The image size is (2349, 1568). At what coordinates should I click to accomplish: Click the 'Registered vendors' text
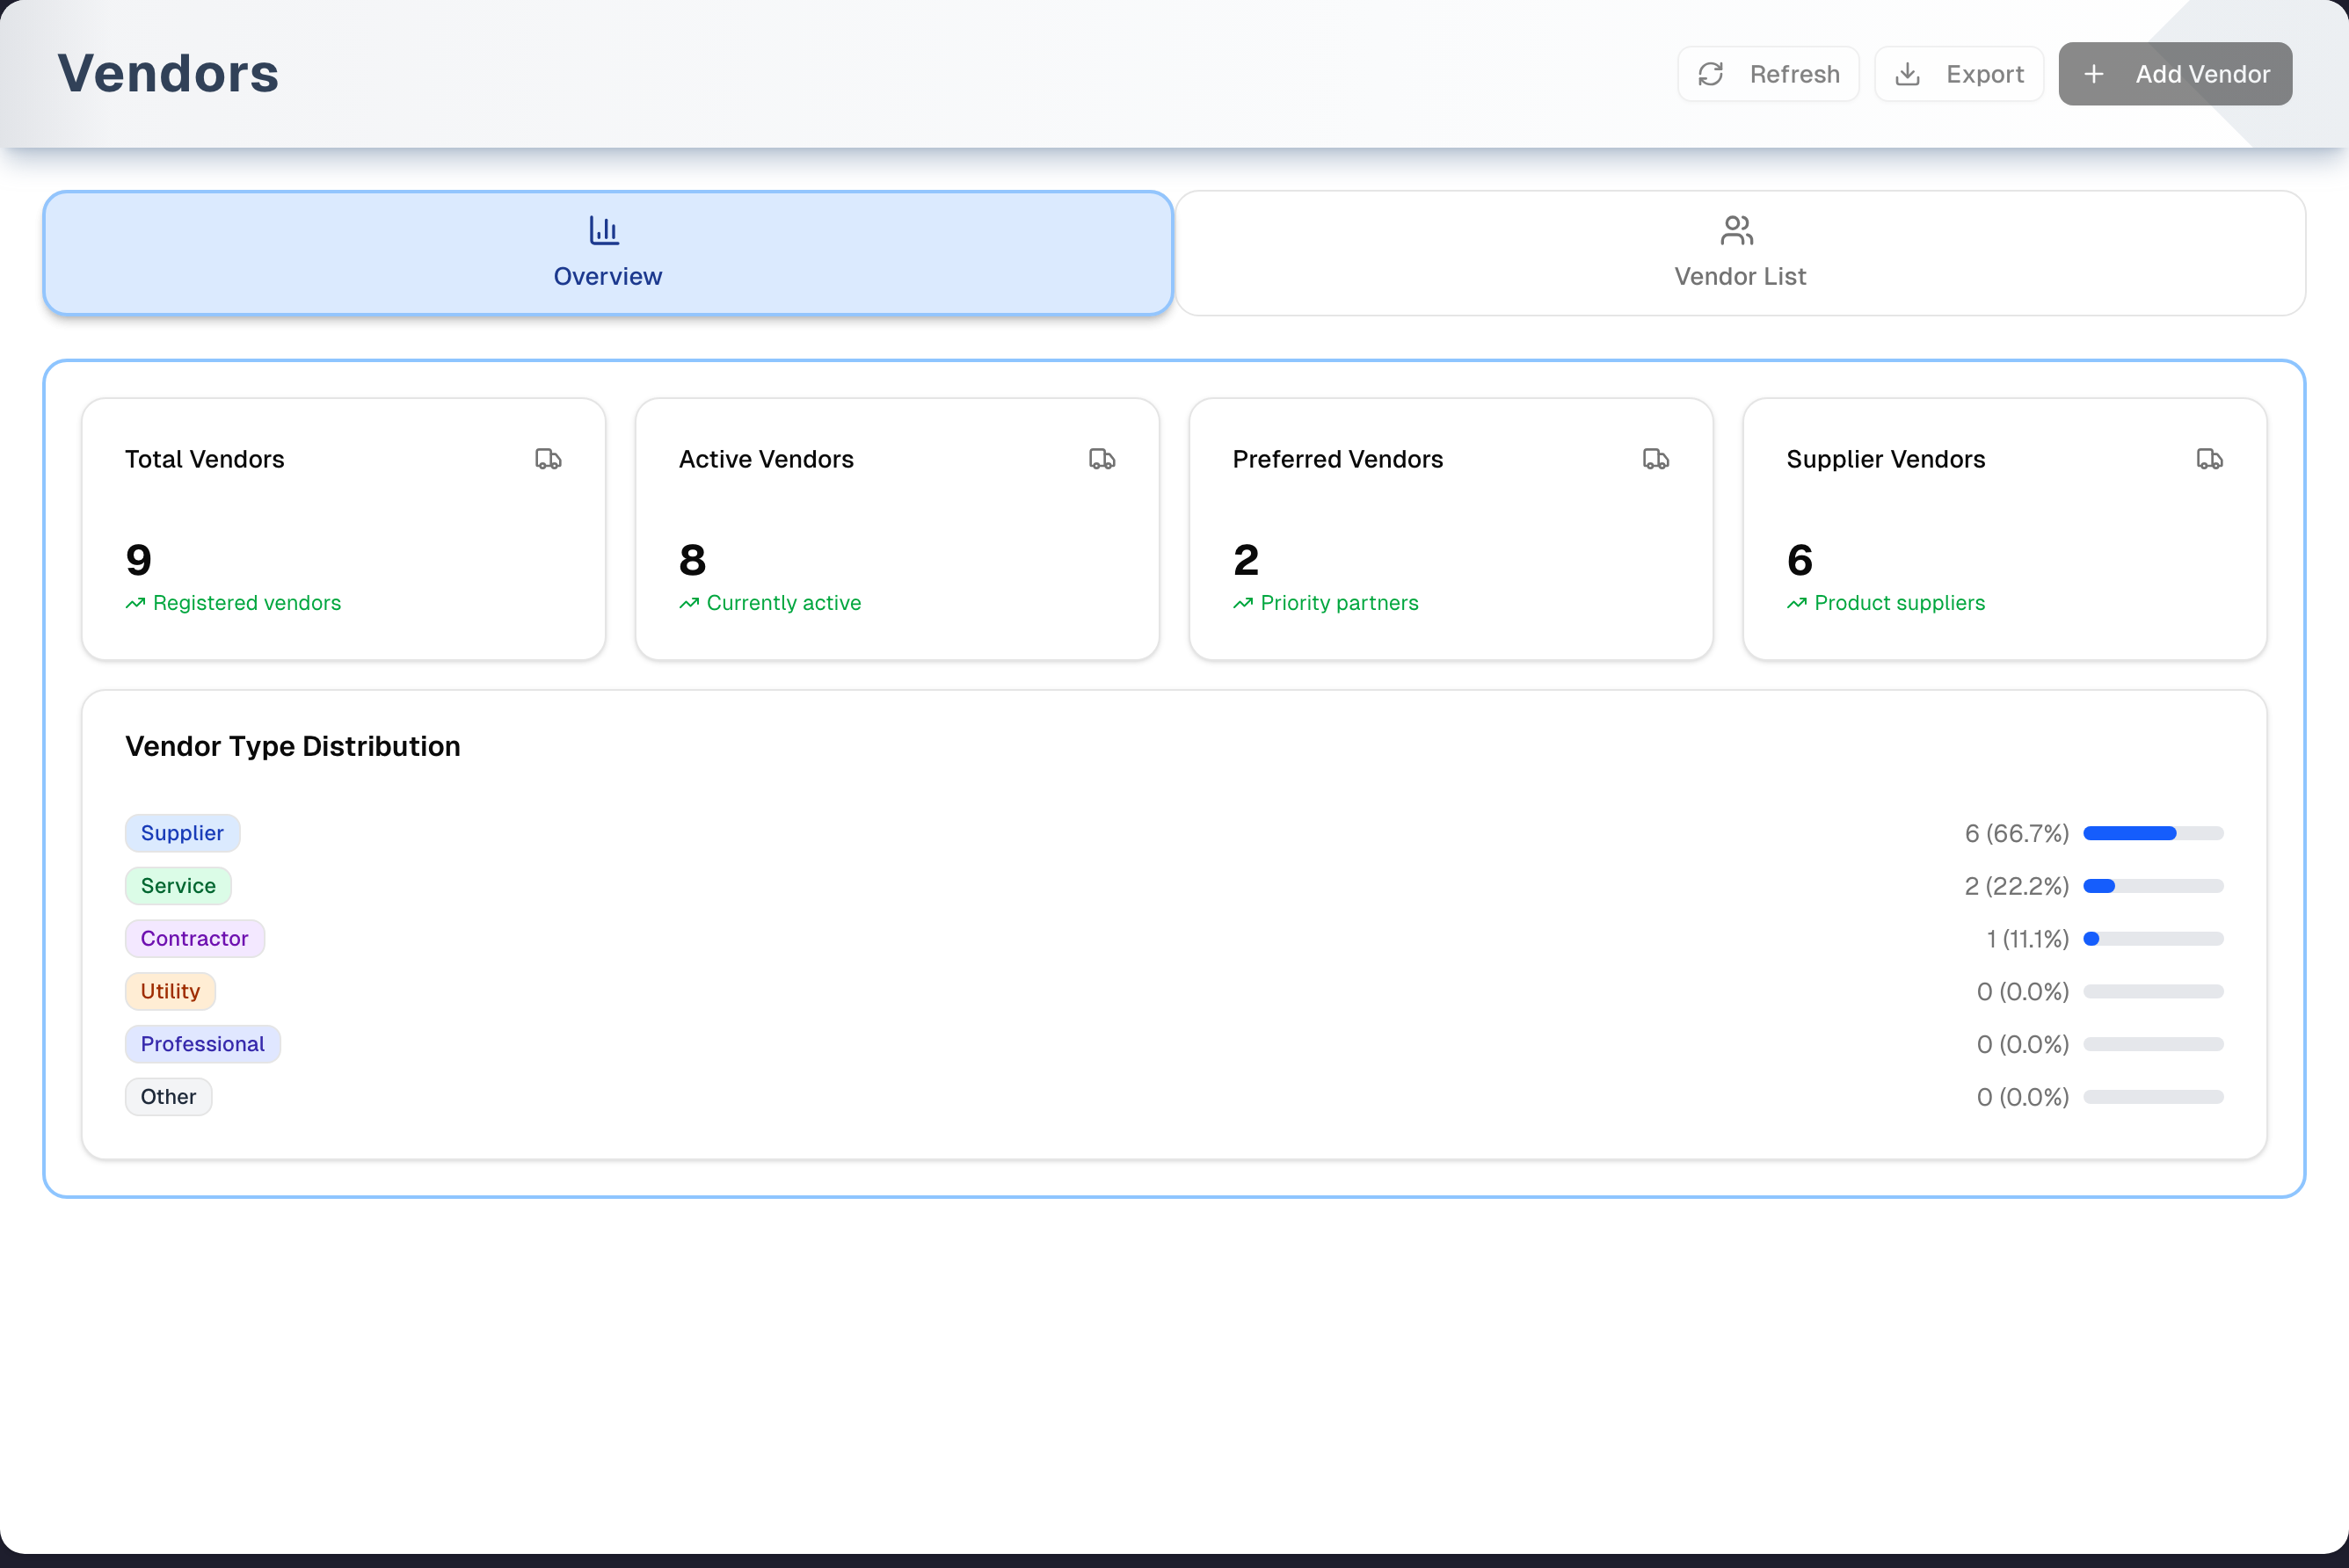tap(247, 603)
